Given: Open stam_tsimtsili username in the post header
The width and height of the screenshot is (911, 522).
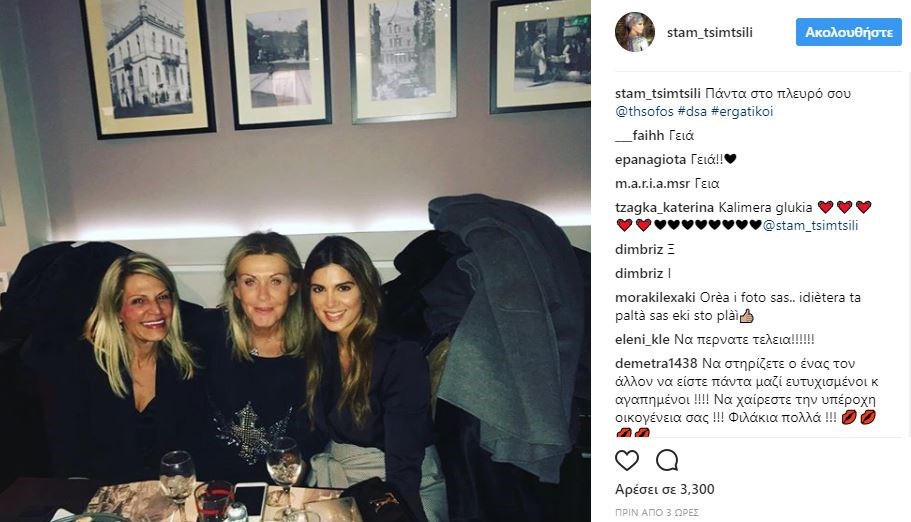Looking at the screenshot, I should tap(709, 33).
